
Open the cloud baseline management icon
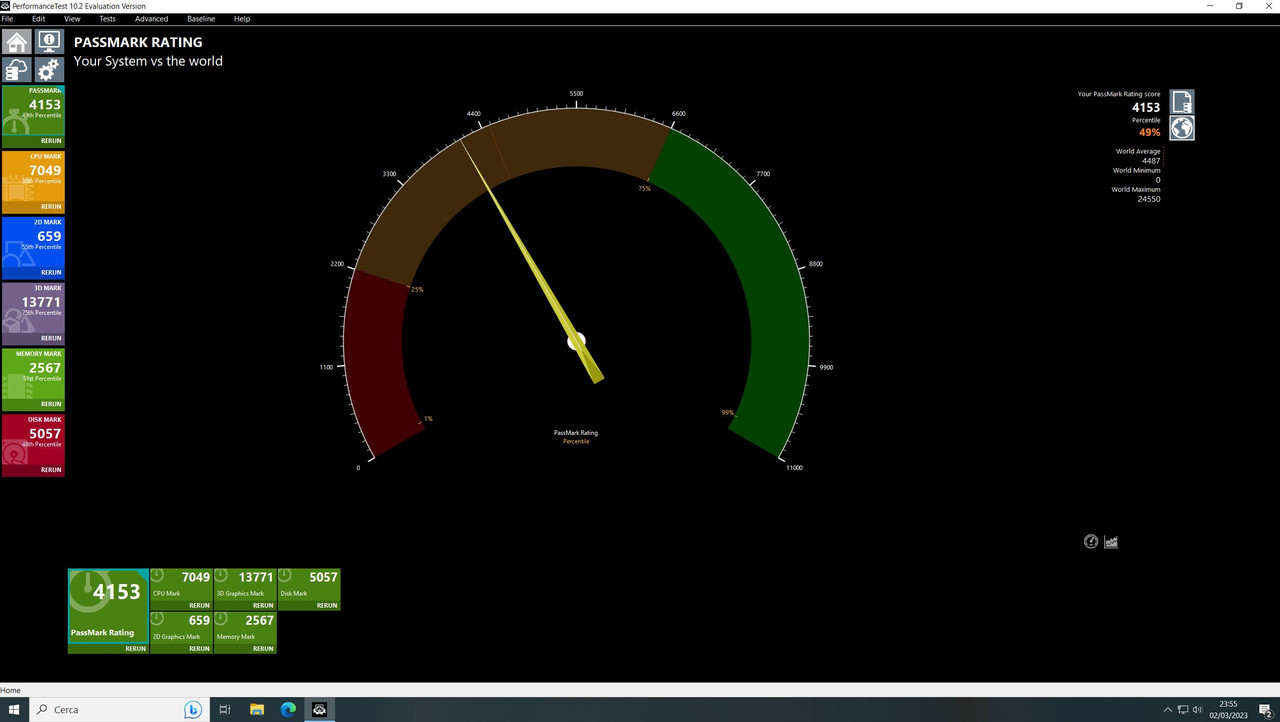(17, 69)
